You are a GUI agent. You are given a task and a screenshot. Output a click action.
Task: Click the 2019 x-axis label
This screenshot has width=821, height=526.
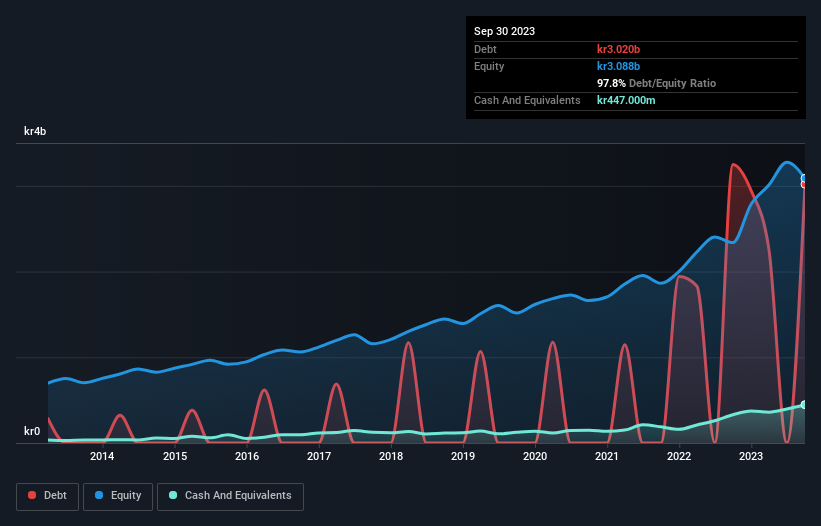463,456
